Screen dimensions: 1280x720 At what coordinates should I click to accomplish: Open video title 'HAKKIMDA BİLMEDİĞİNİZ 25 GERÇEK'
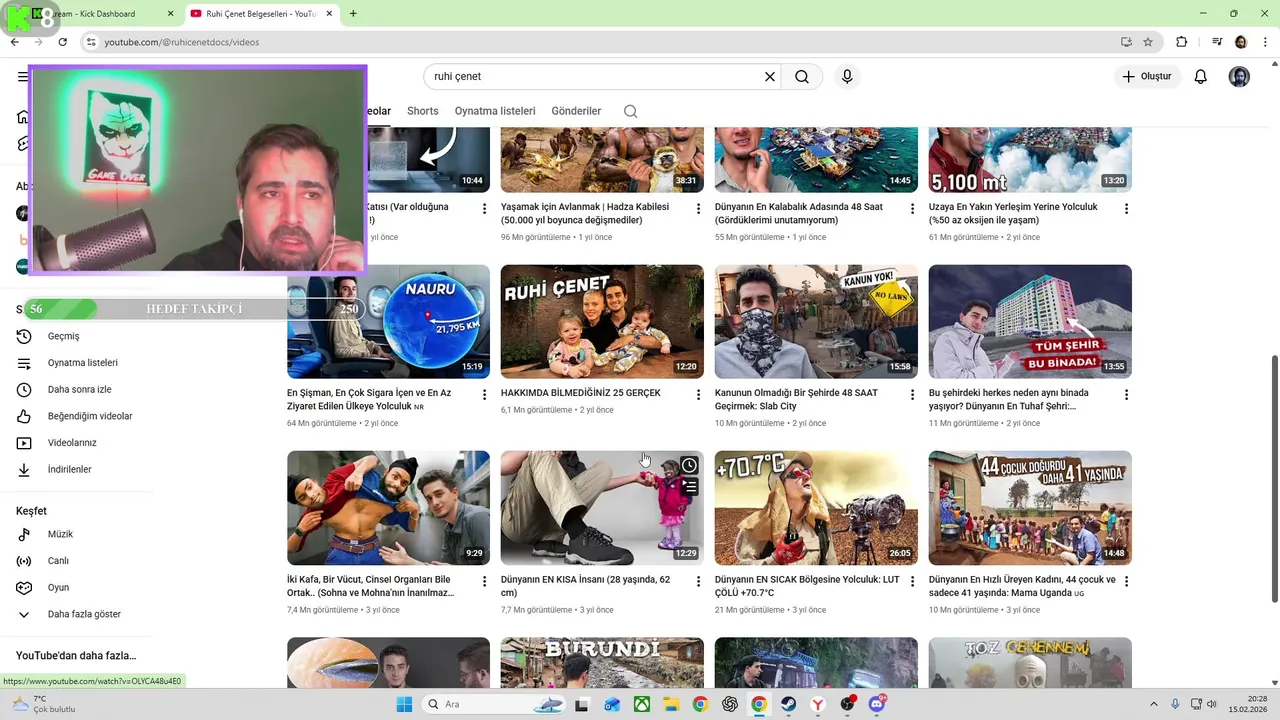click(581, 393)
